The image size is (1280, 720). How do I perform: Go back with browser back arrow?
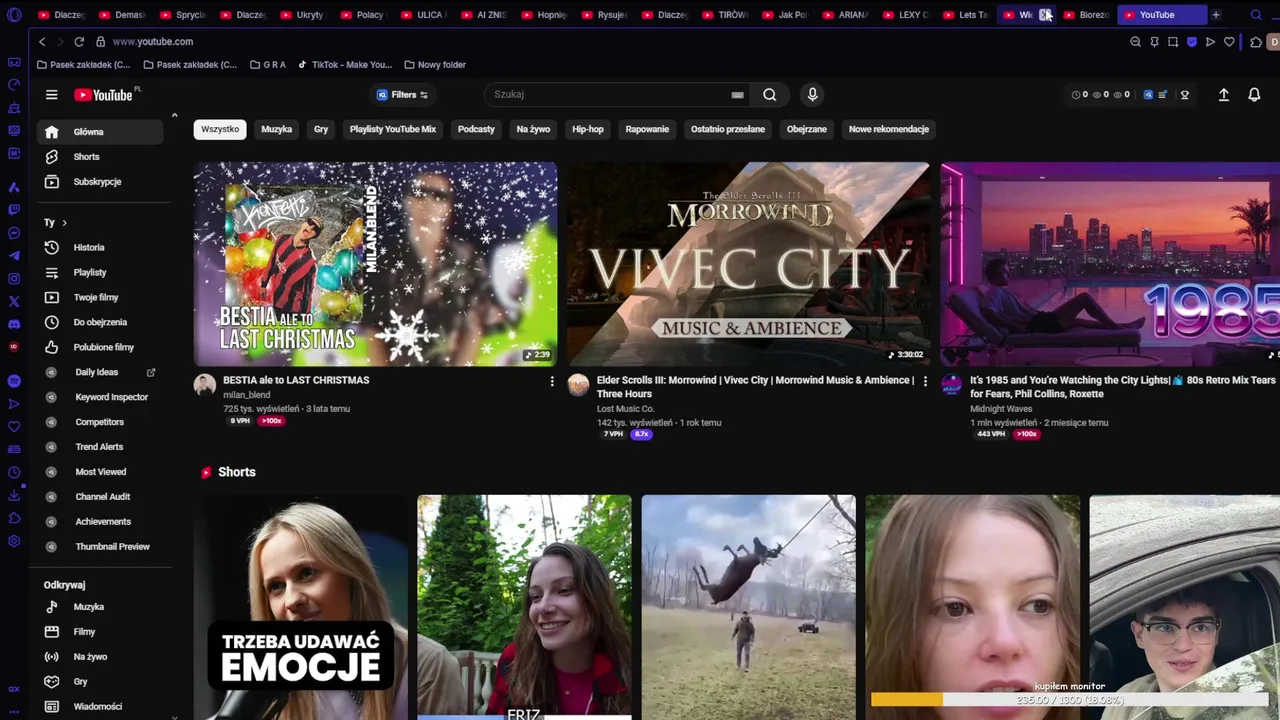click(42, 42)
